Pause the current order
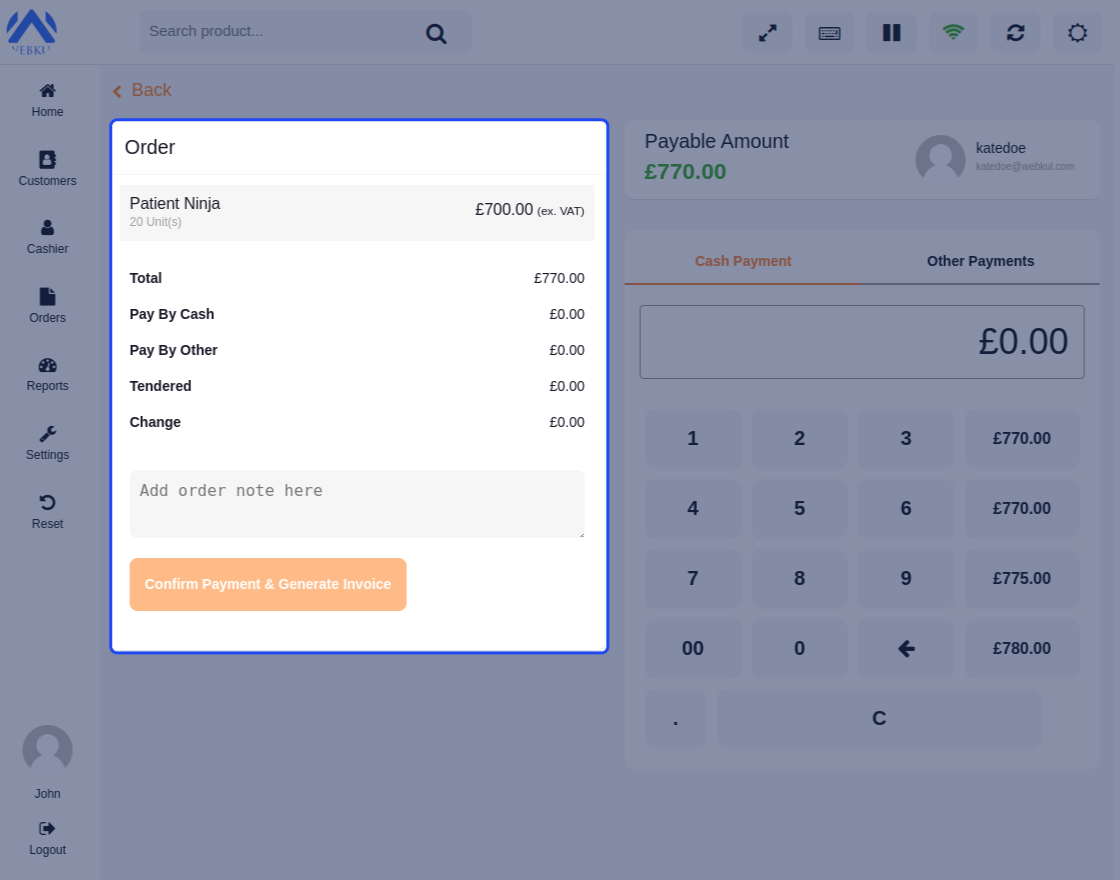Viewport: 1120px width, 880px height. coord(891,32)
